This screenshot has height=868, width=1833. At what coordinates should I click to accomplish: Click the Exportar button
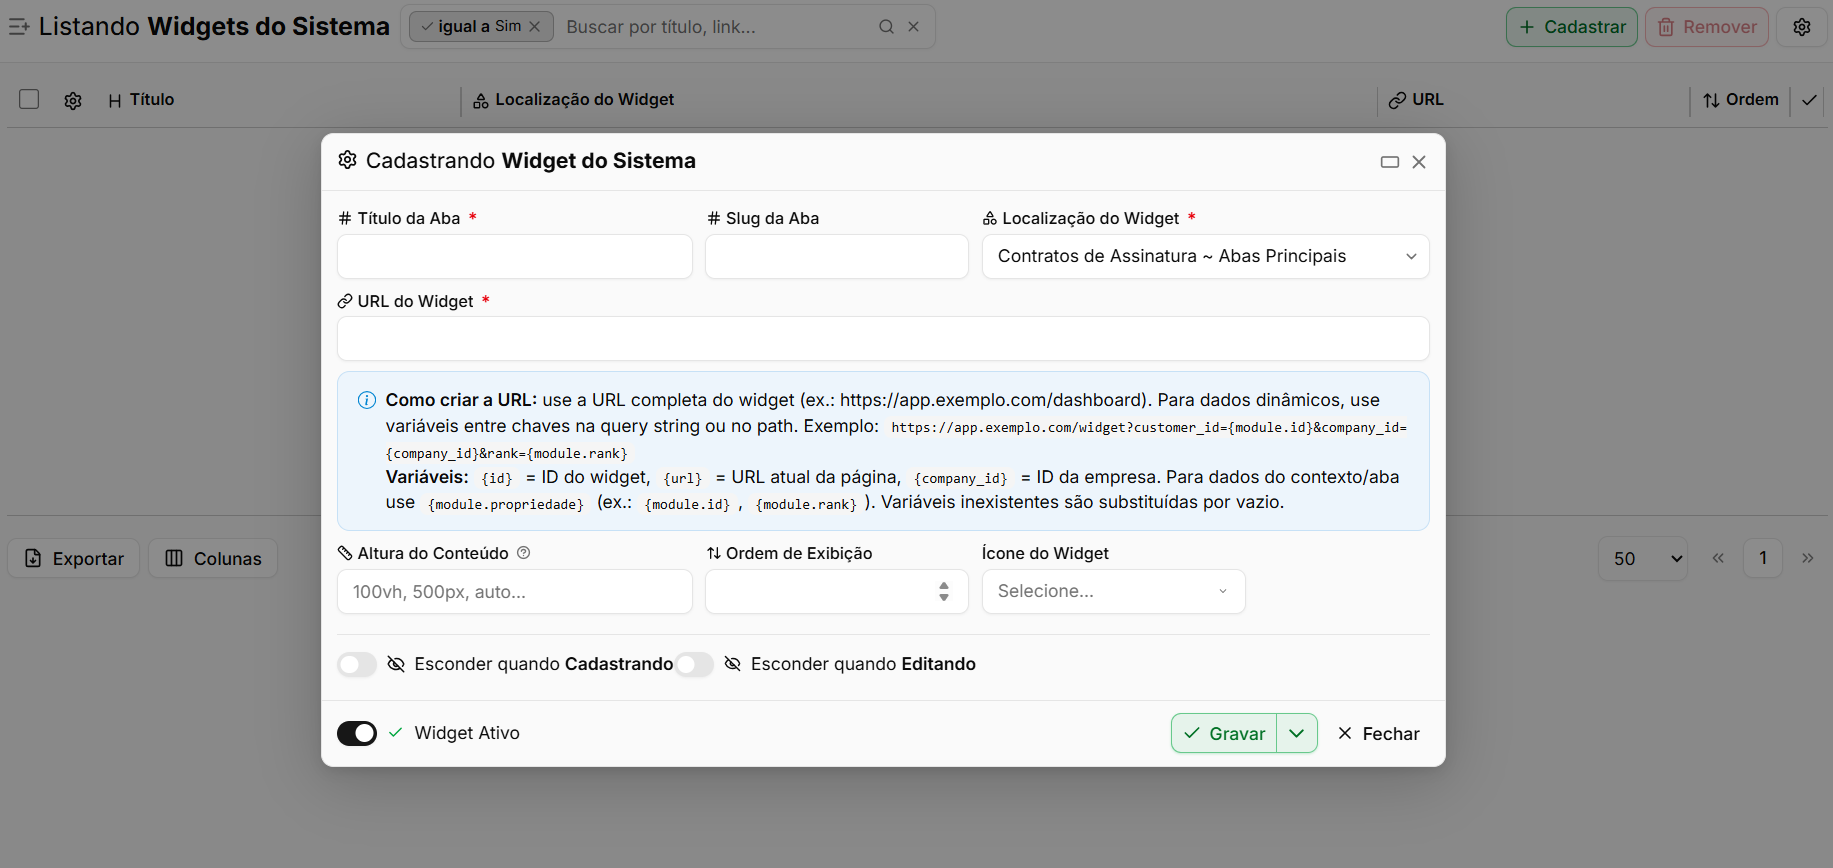74,558
